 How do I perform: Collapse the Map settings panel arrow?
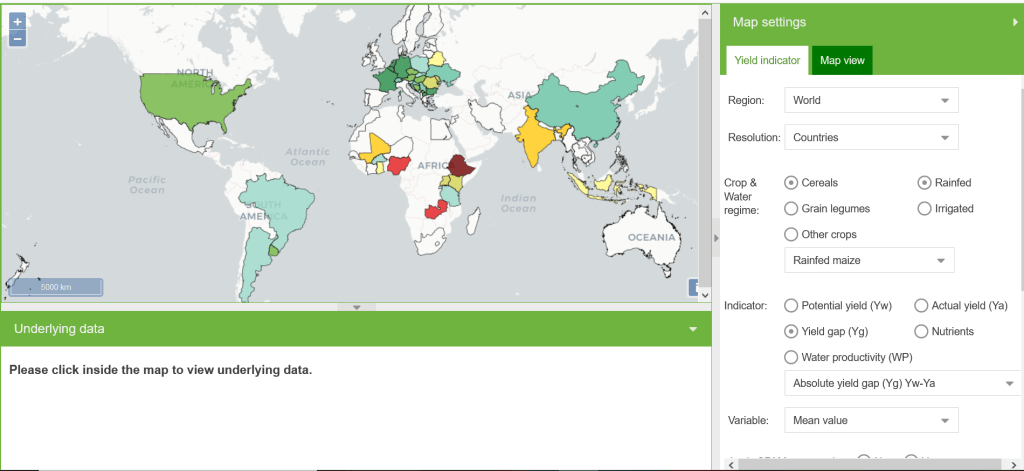click(x=1015, y=22)
